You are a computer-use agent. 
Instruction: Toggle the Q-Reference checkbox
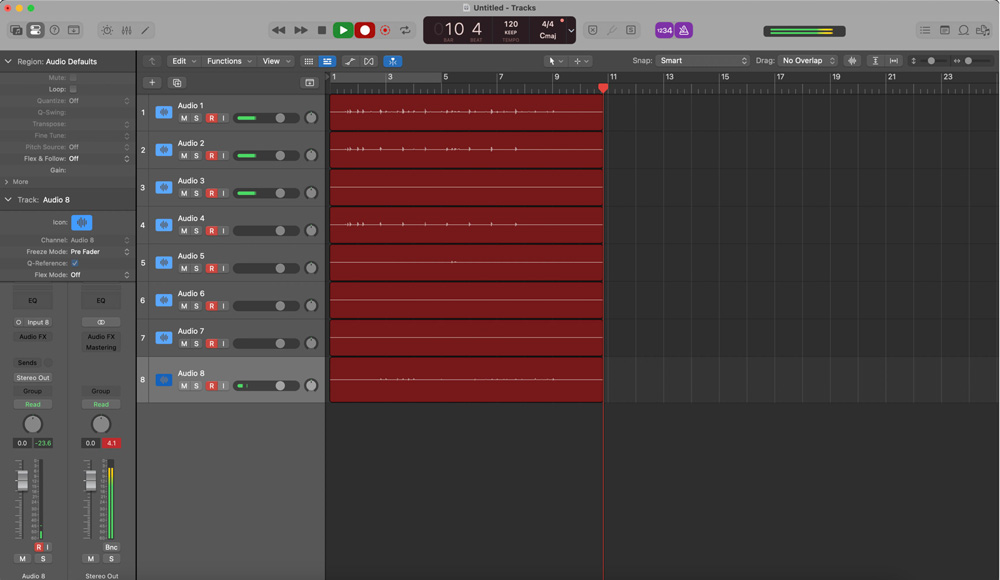74,263
